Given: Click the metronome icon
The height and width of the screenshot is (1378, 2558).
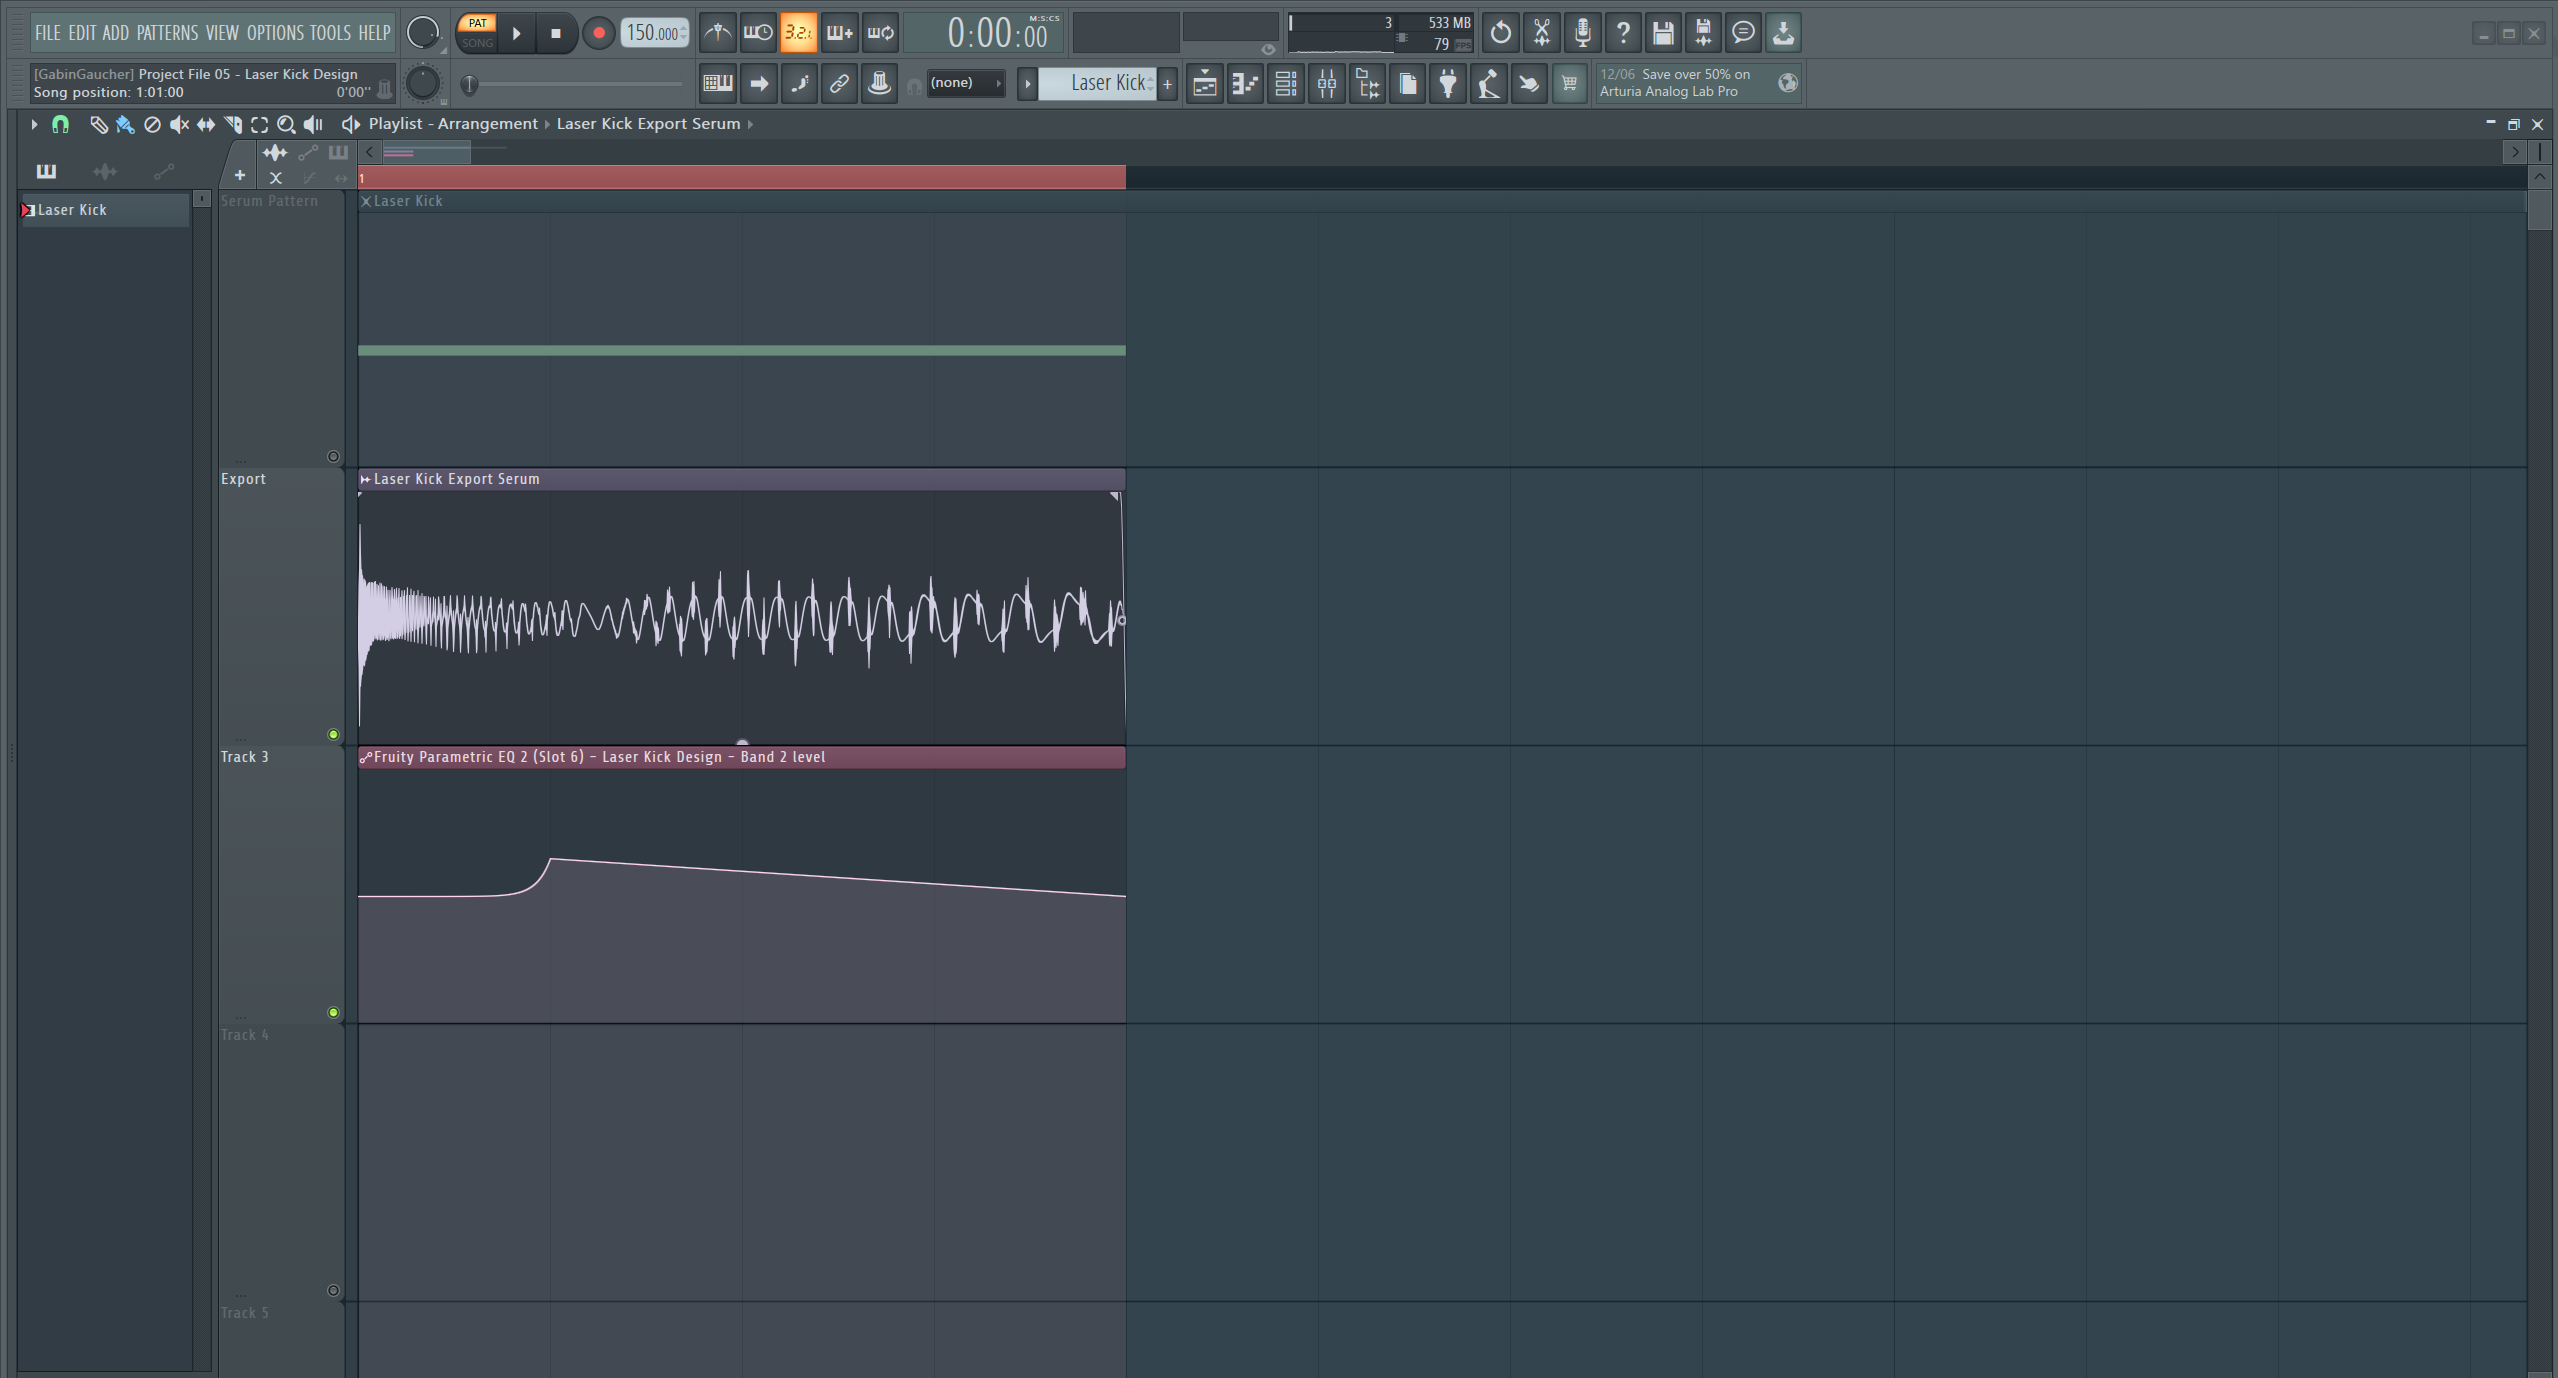Looking at the screenshot, I should (x=717, y=33).
